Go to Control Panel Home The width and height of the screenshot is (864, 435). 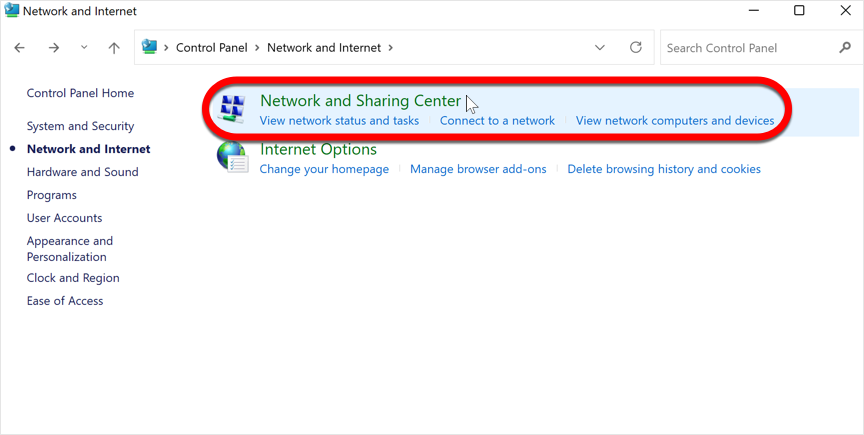[80, 93]
